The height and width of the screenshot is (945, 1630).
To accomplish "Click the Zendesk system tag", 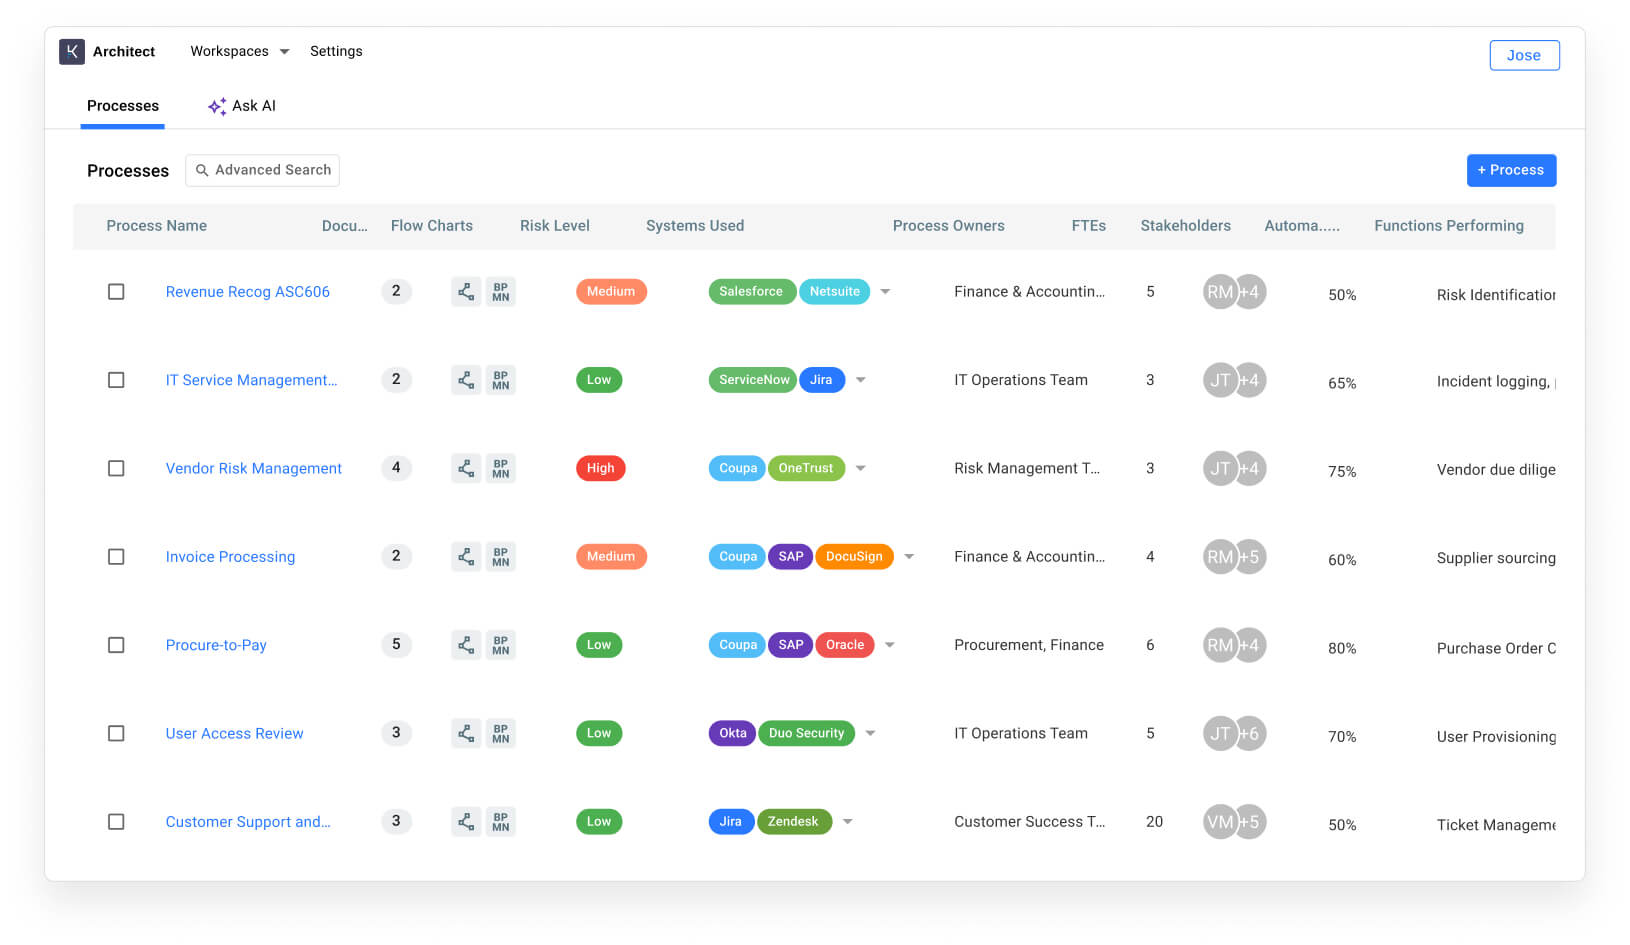I will pyautogui.click(x=793, y=821).
